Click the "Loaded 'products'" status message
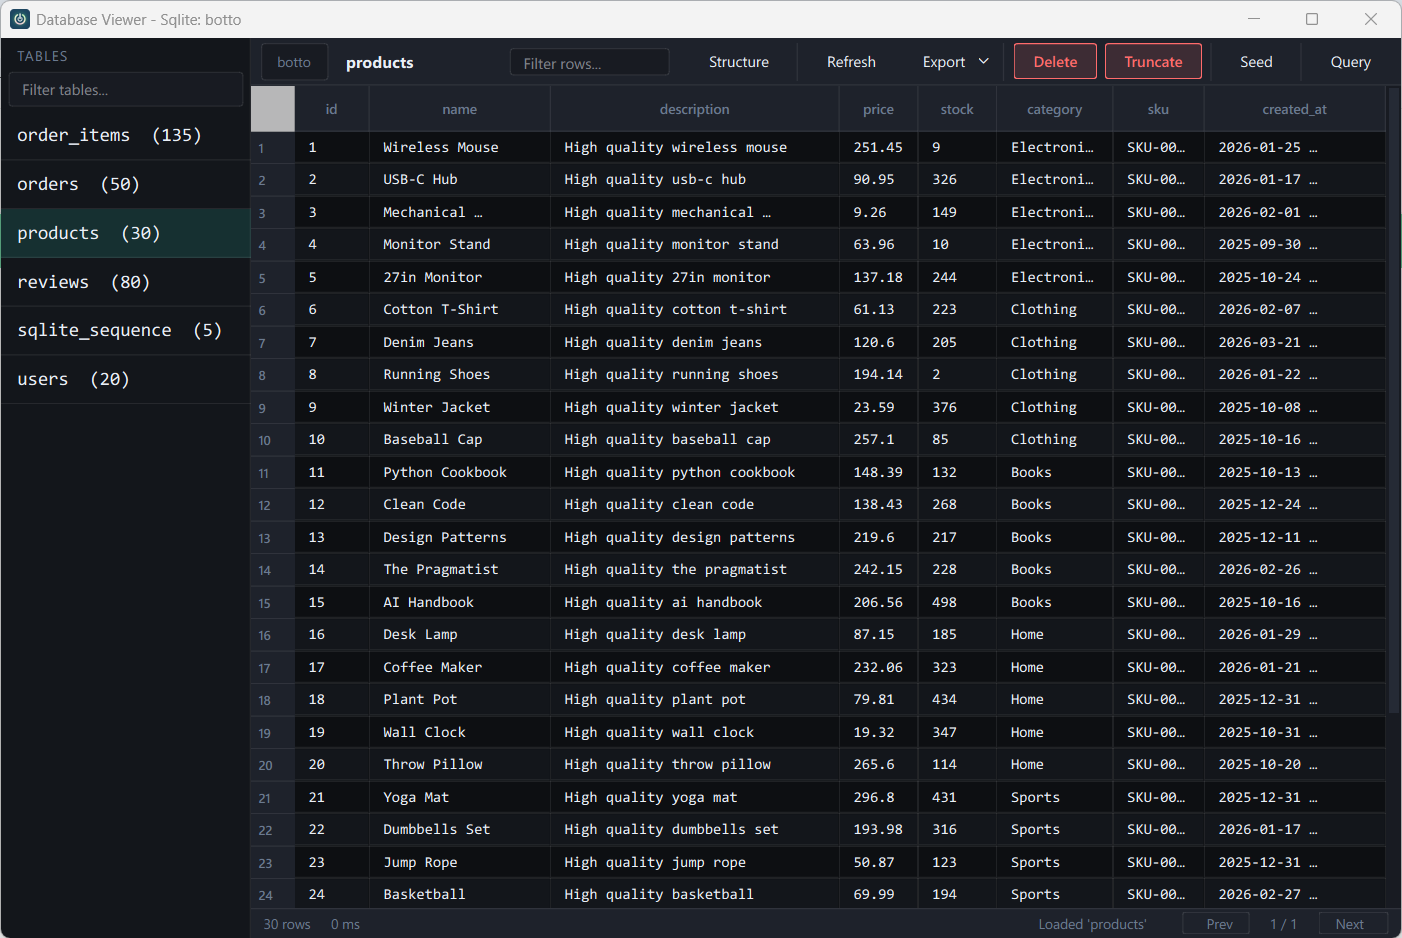The image size is (1402, 938). pos(1093,924)
